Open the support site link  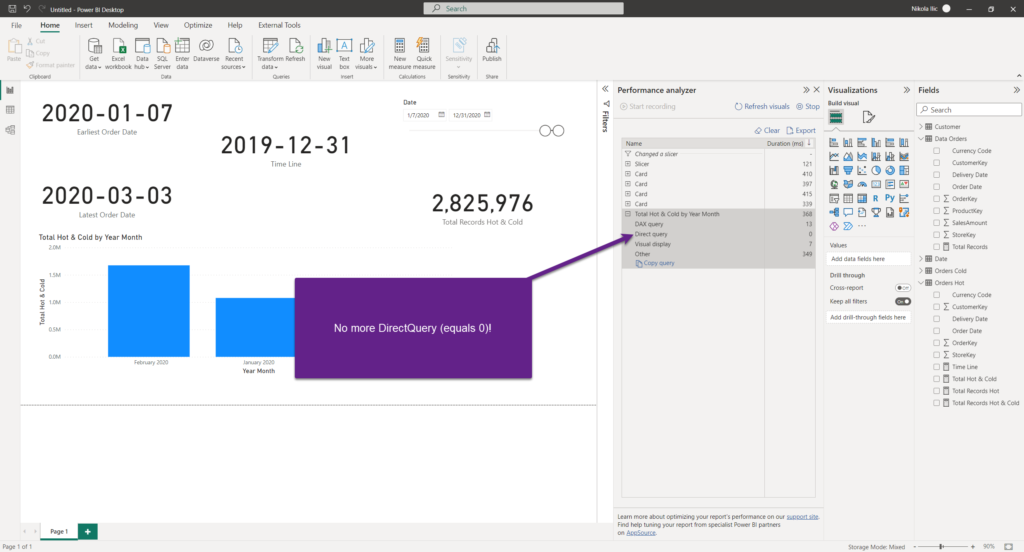coord(802,517)
